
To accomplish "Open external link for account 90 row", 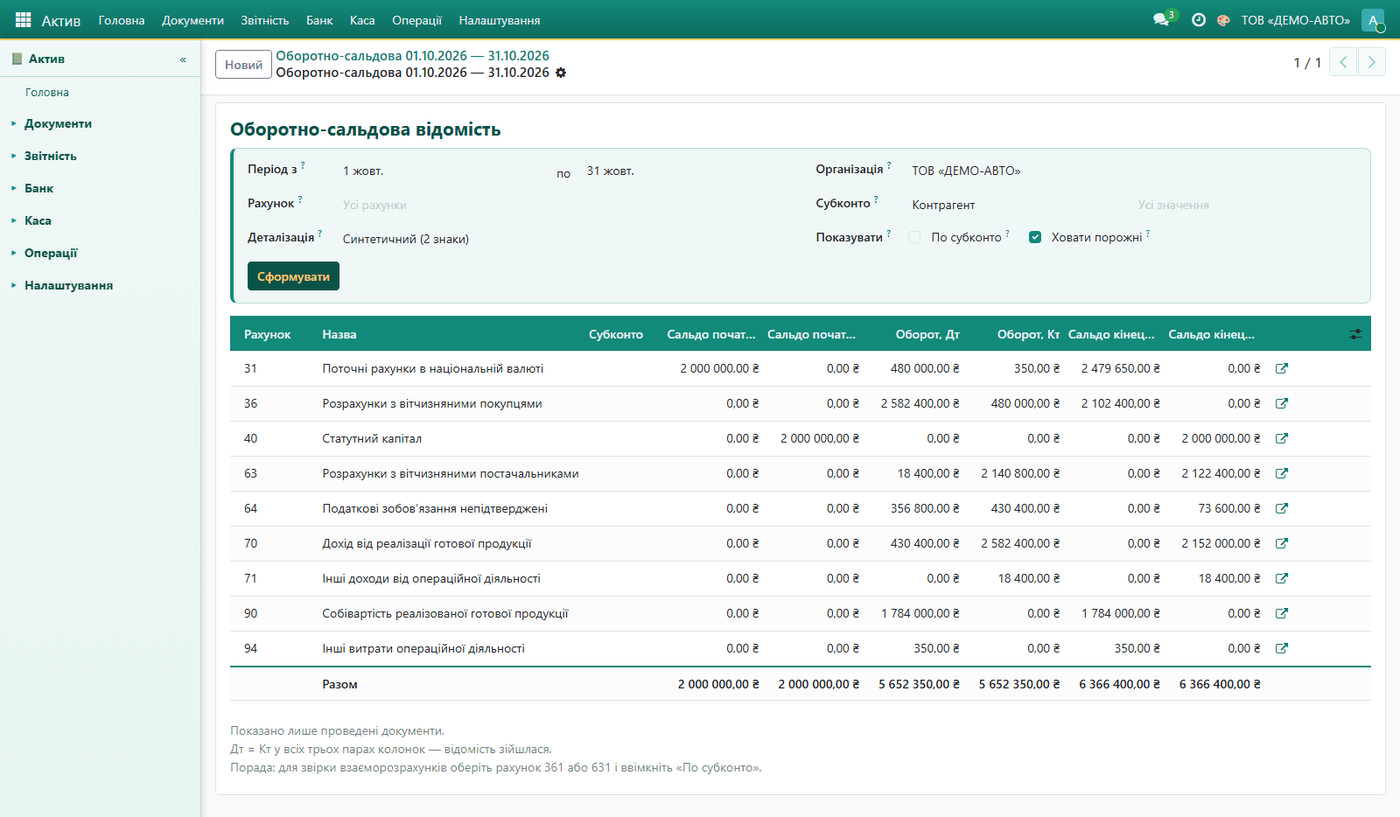I will click(x=1282, y=614).
